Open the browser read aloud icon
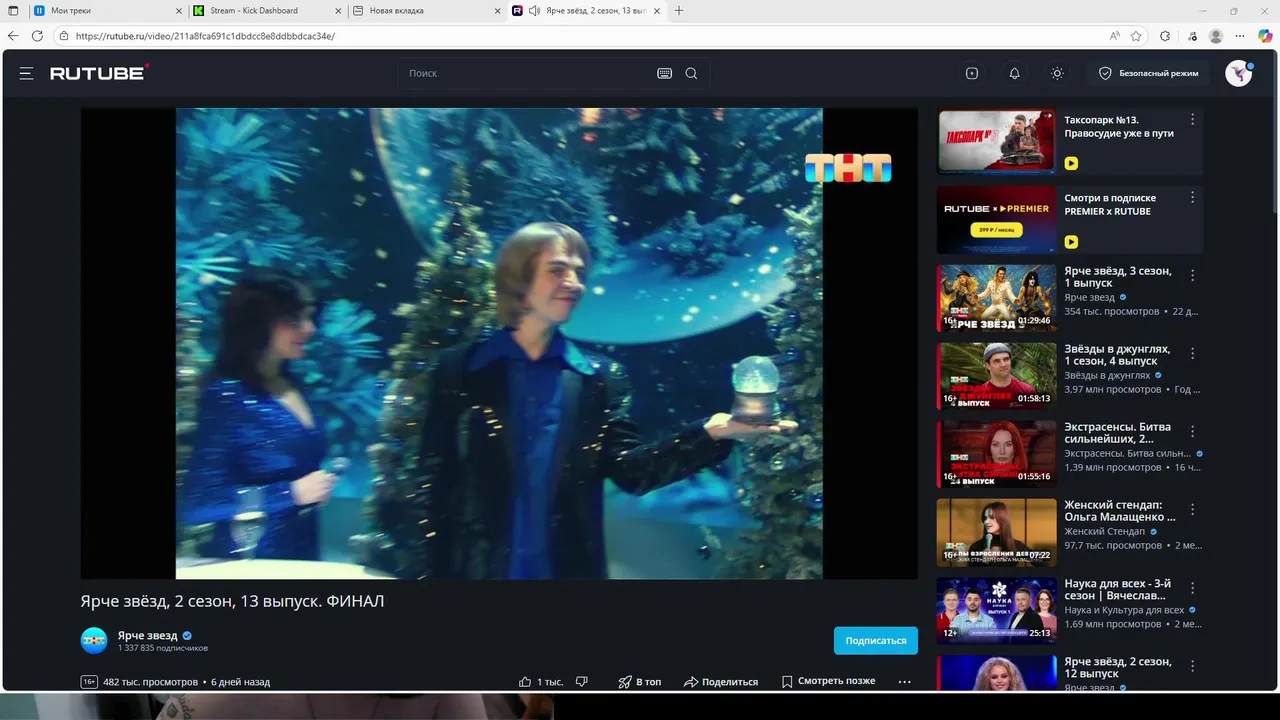1280x720 pixels. tap(1114, 36)
